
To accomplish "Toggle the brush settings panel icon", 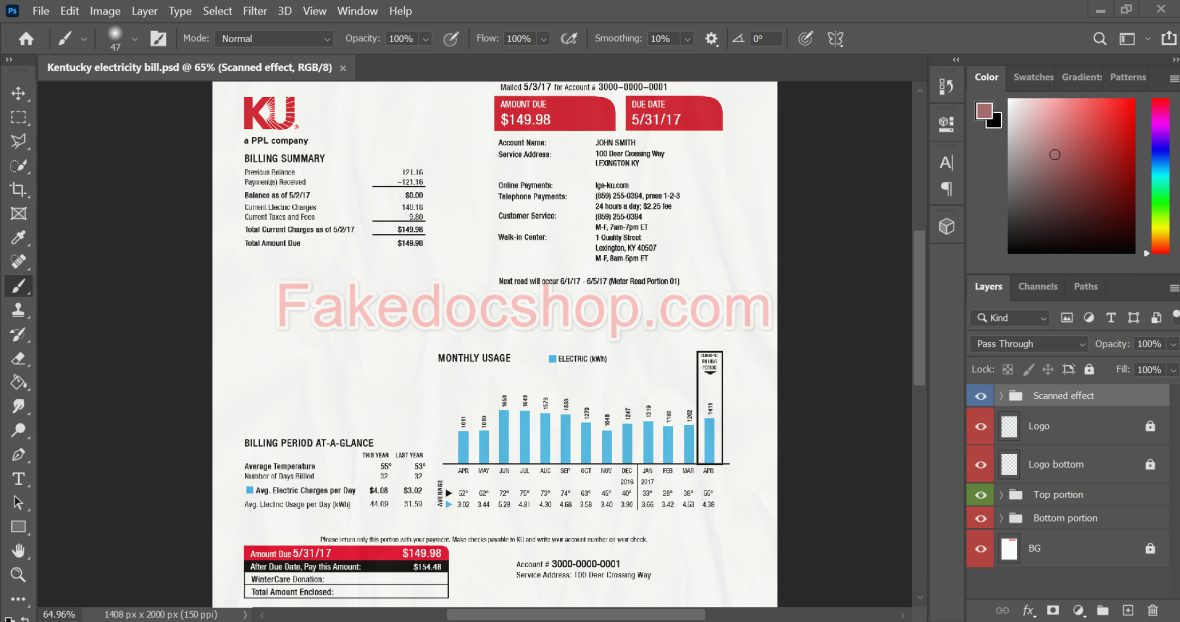I will (158, 38).
